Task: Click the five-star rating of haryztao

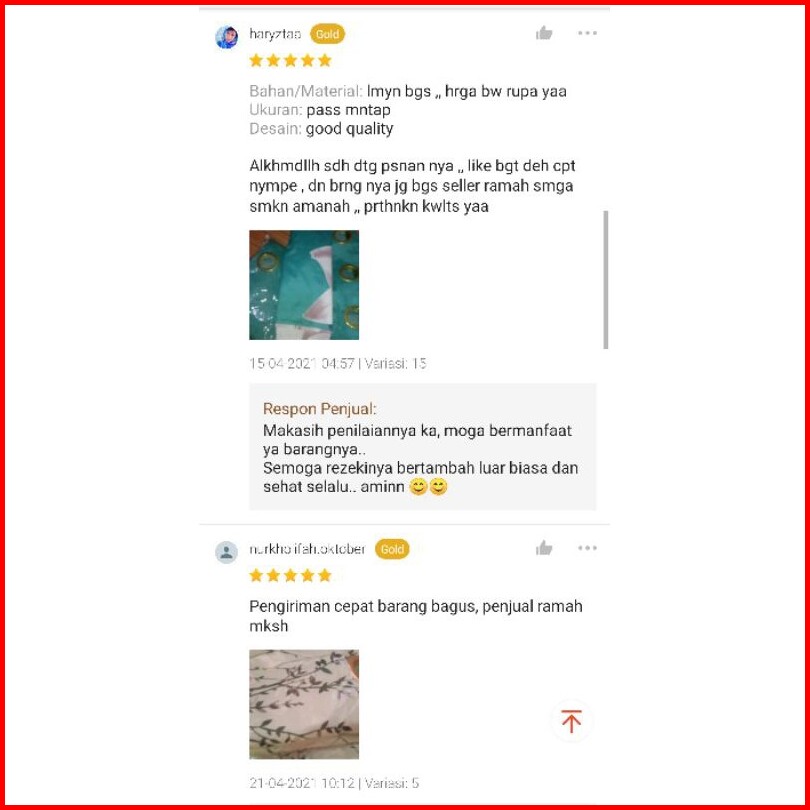Action: (290, 61)
